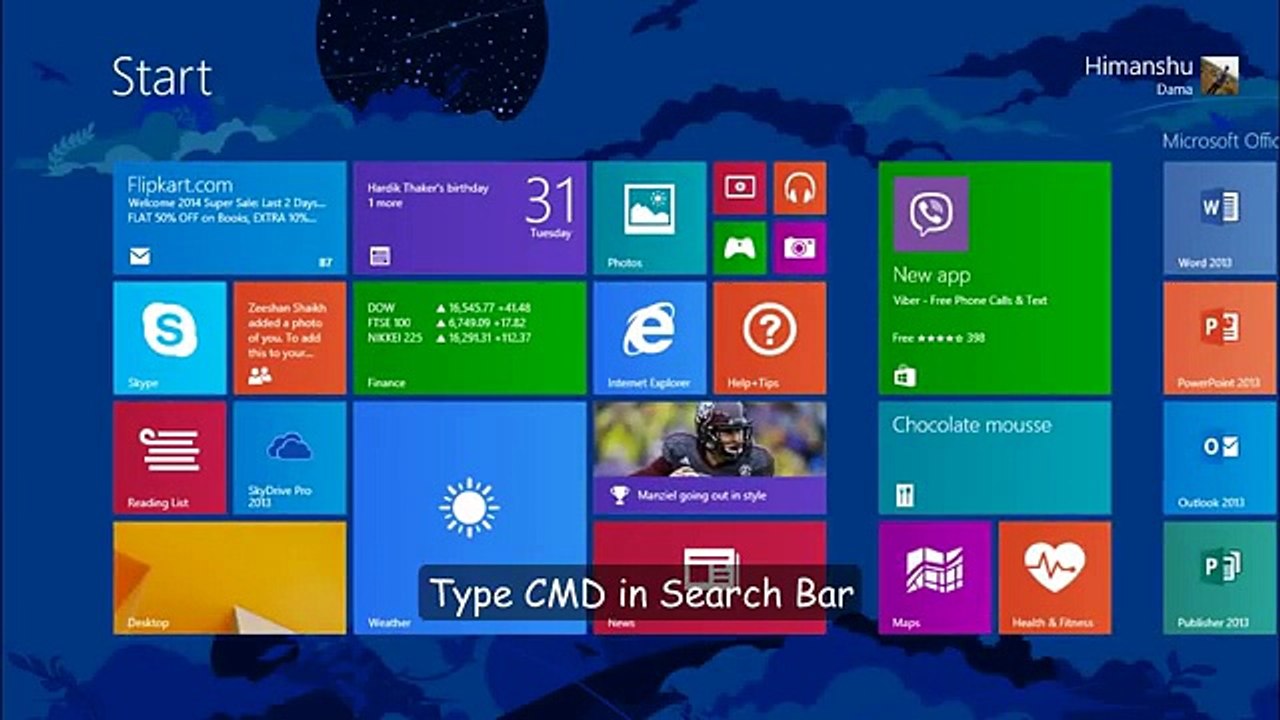The height and width of the screenshot is (720, 1280).
Task: Open the Himanshu user account menu
Action: (1162, 75)
